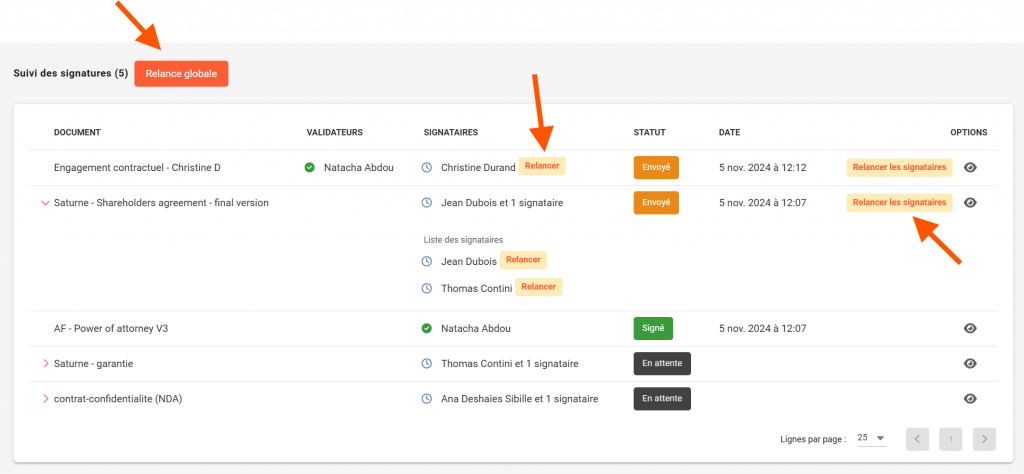Relancer les signataires for Saturne Shareholders agreement
Image resolution: width=1024 pixels, height=474 pixels.
tap(899, 202)
